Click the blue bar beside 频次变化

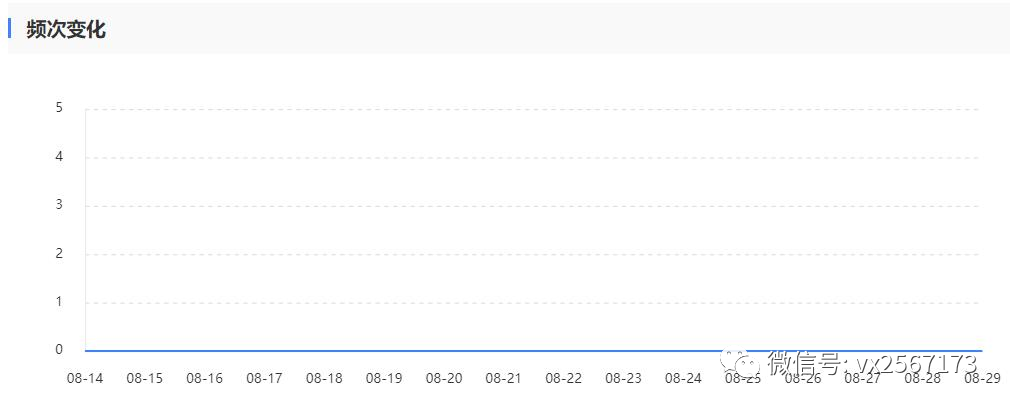click(10, 28)
